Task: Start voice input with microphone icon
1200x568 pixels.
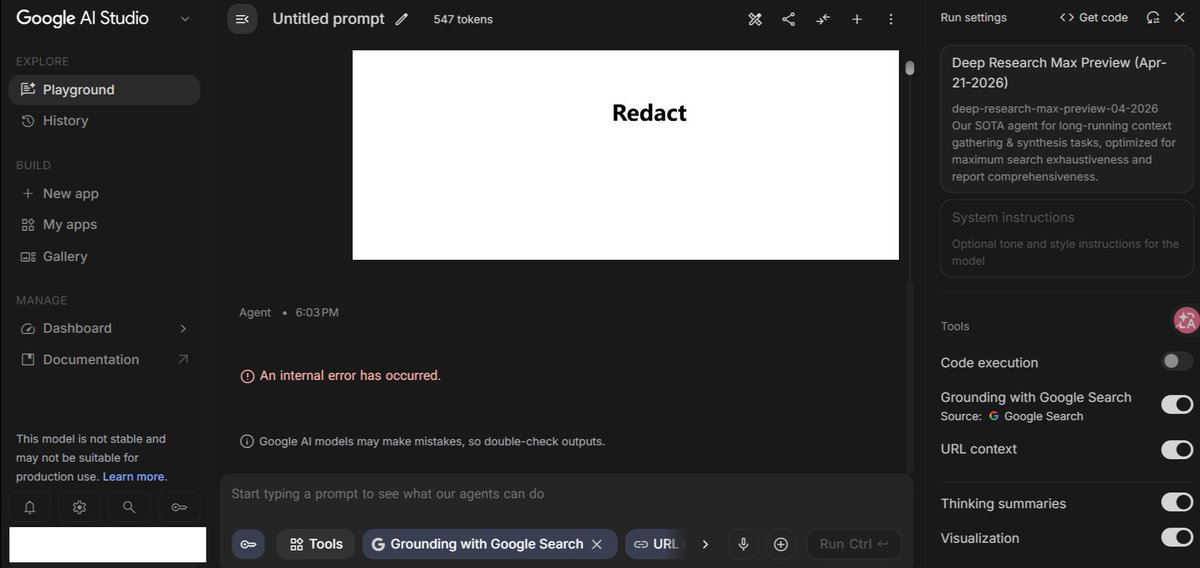Action: (x=743, y=544)
